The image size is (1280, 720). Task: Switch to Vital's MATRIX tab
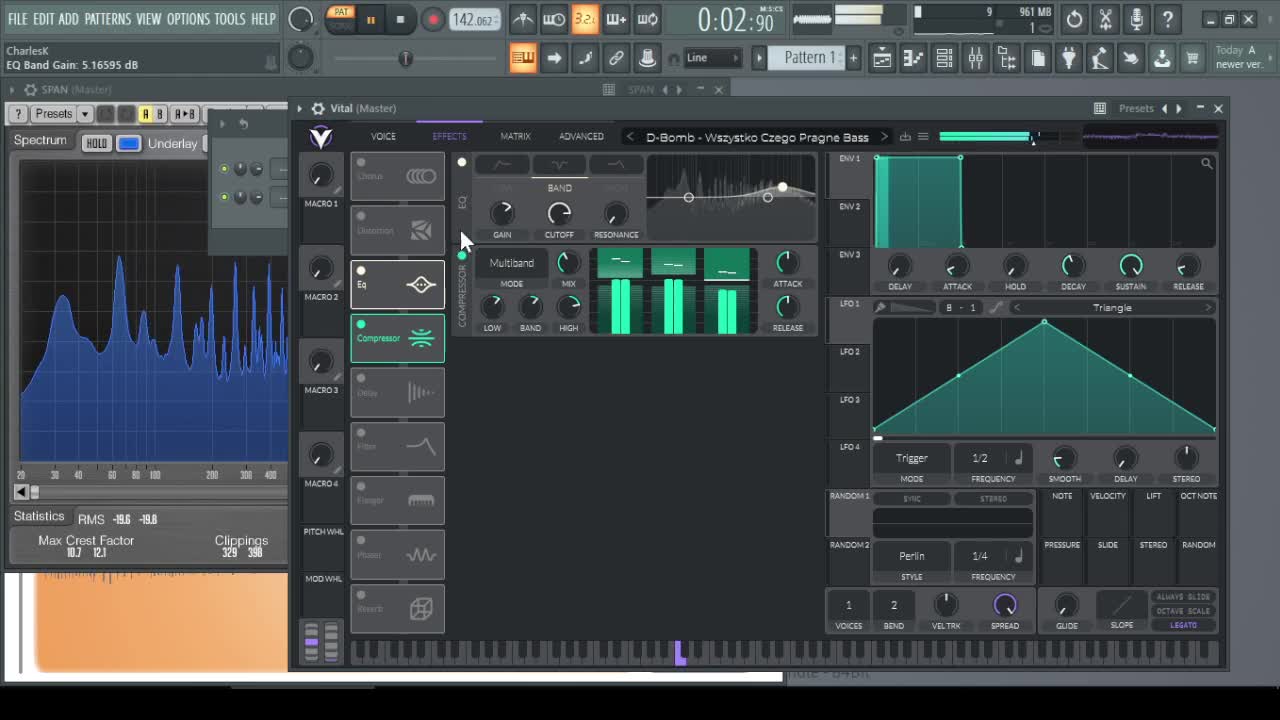pyautogui.click(x=515, y=136)
